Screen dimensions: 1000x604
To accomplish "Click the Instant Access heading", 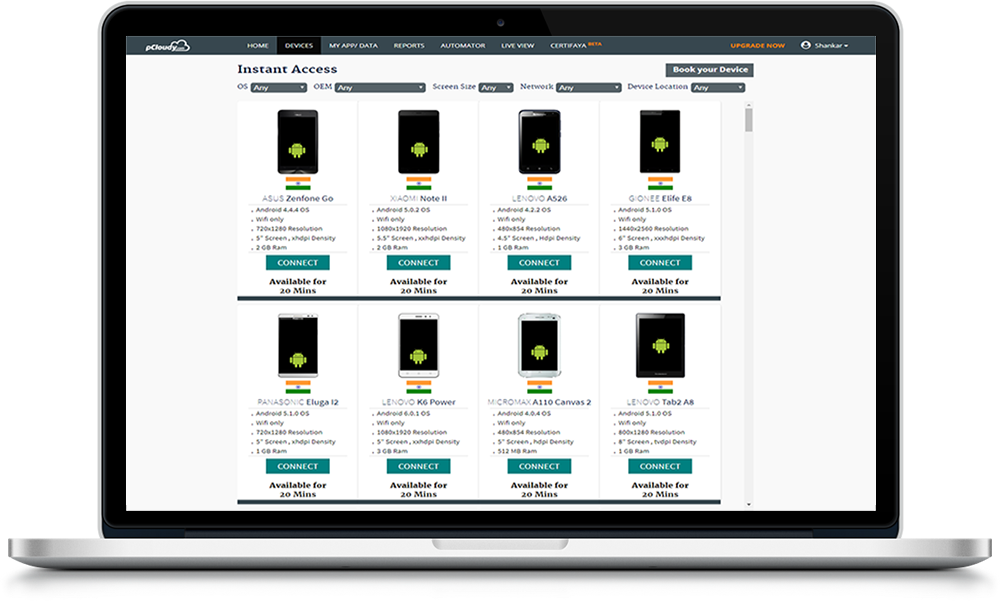I will click(287, 69).
